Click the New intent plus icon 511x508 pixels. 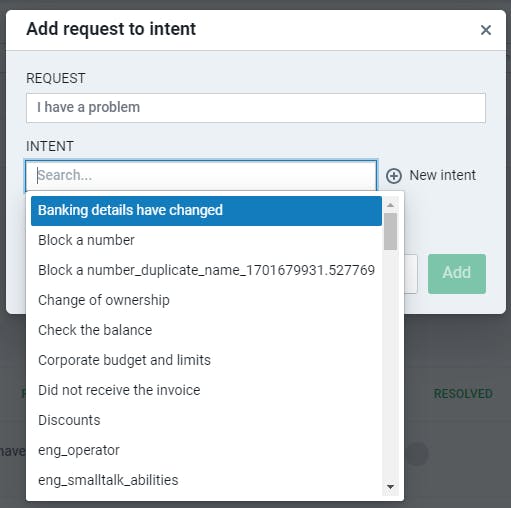click(394, 176)
